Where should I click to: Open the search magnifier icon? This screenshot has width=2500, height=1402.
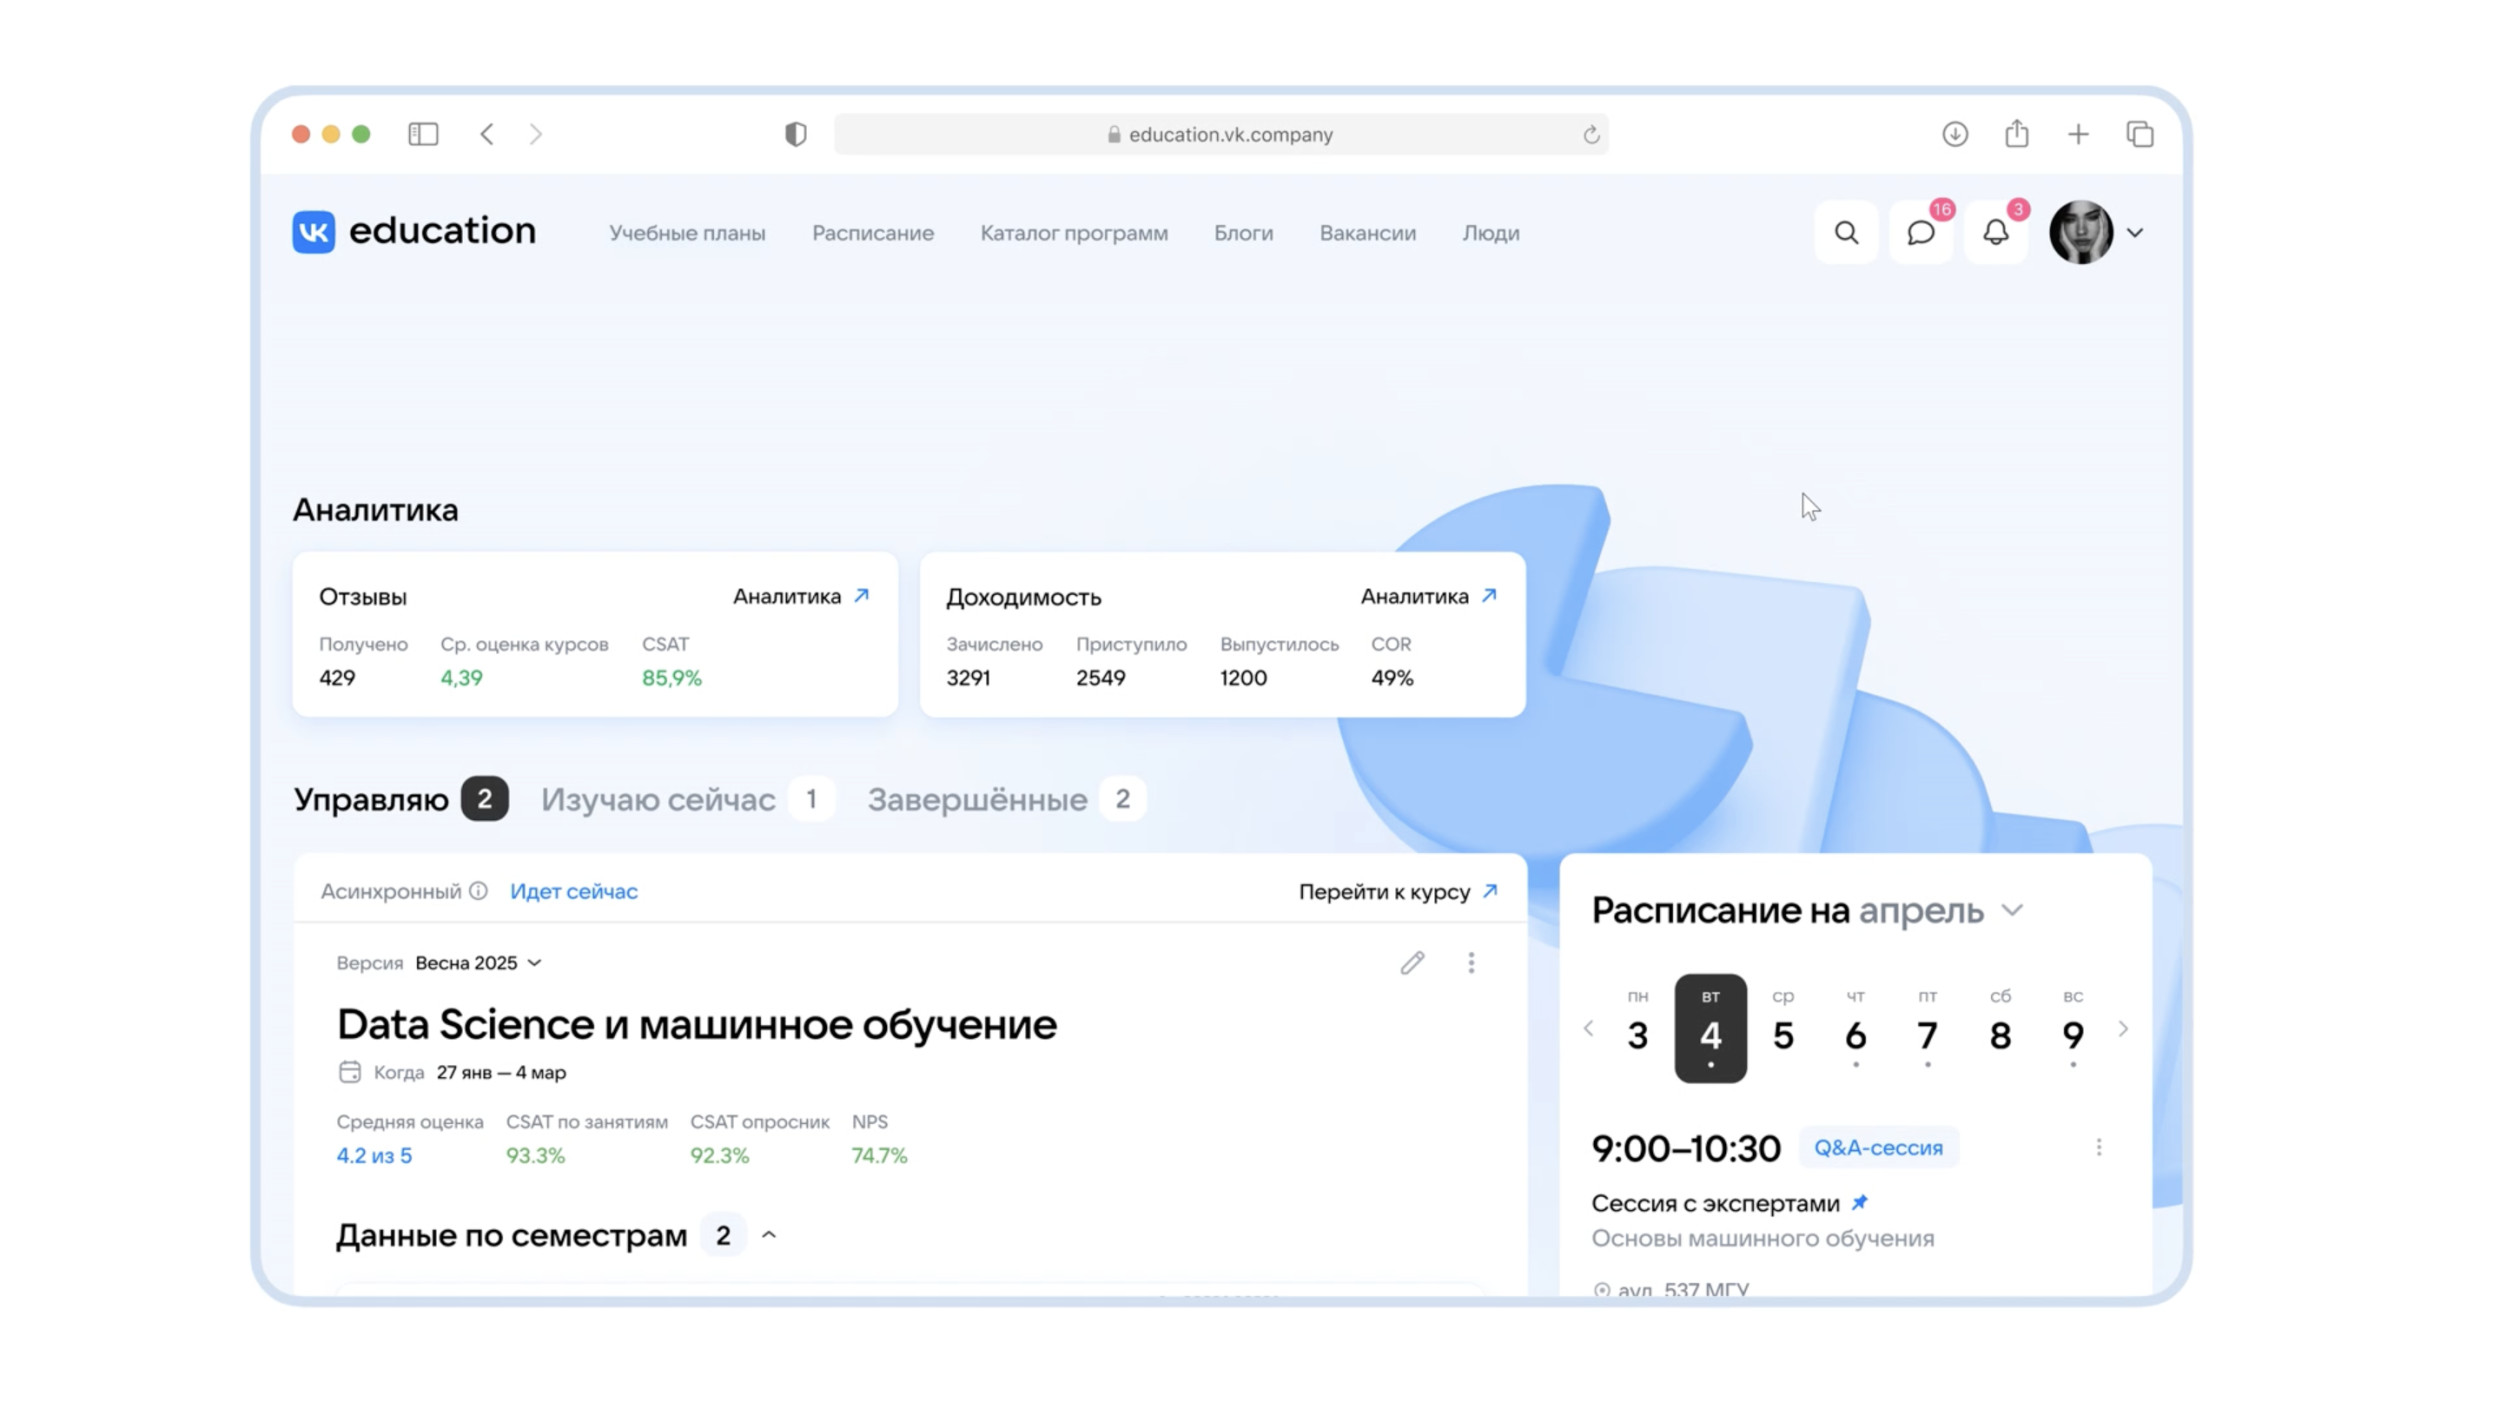pos(1846,233)
